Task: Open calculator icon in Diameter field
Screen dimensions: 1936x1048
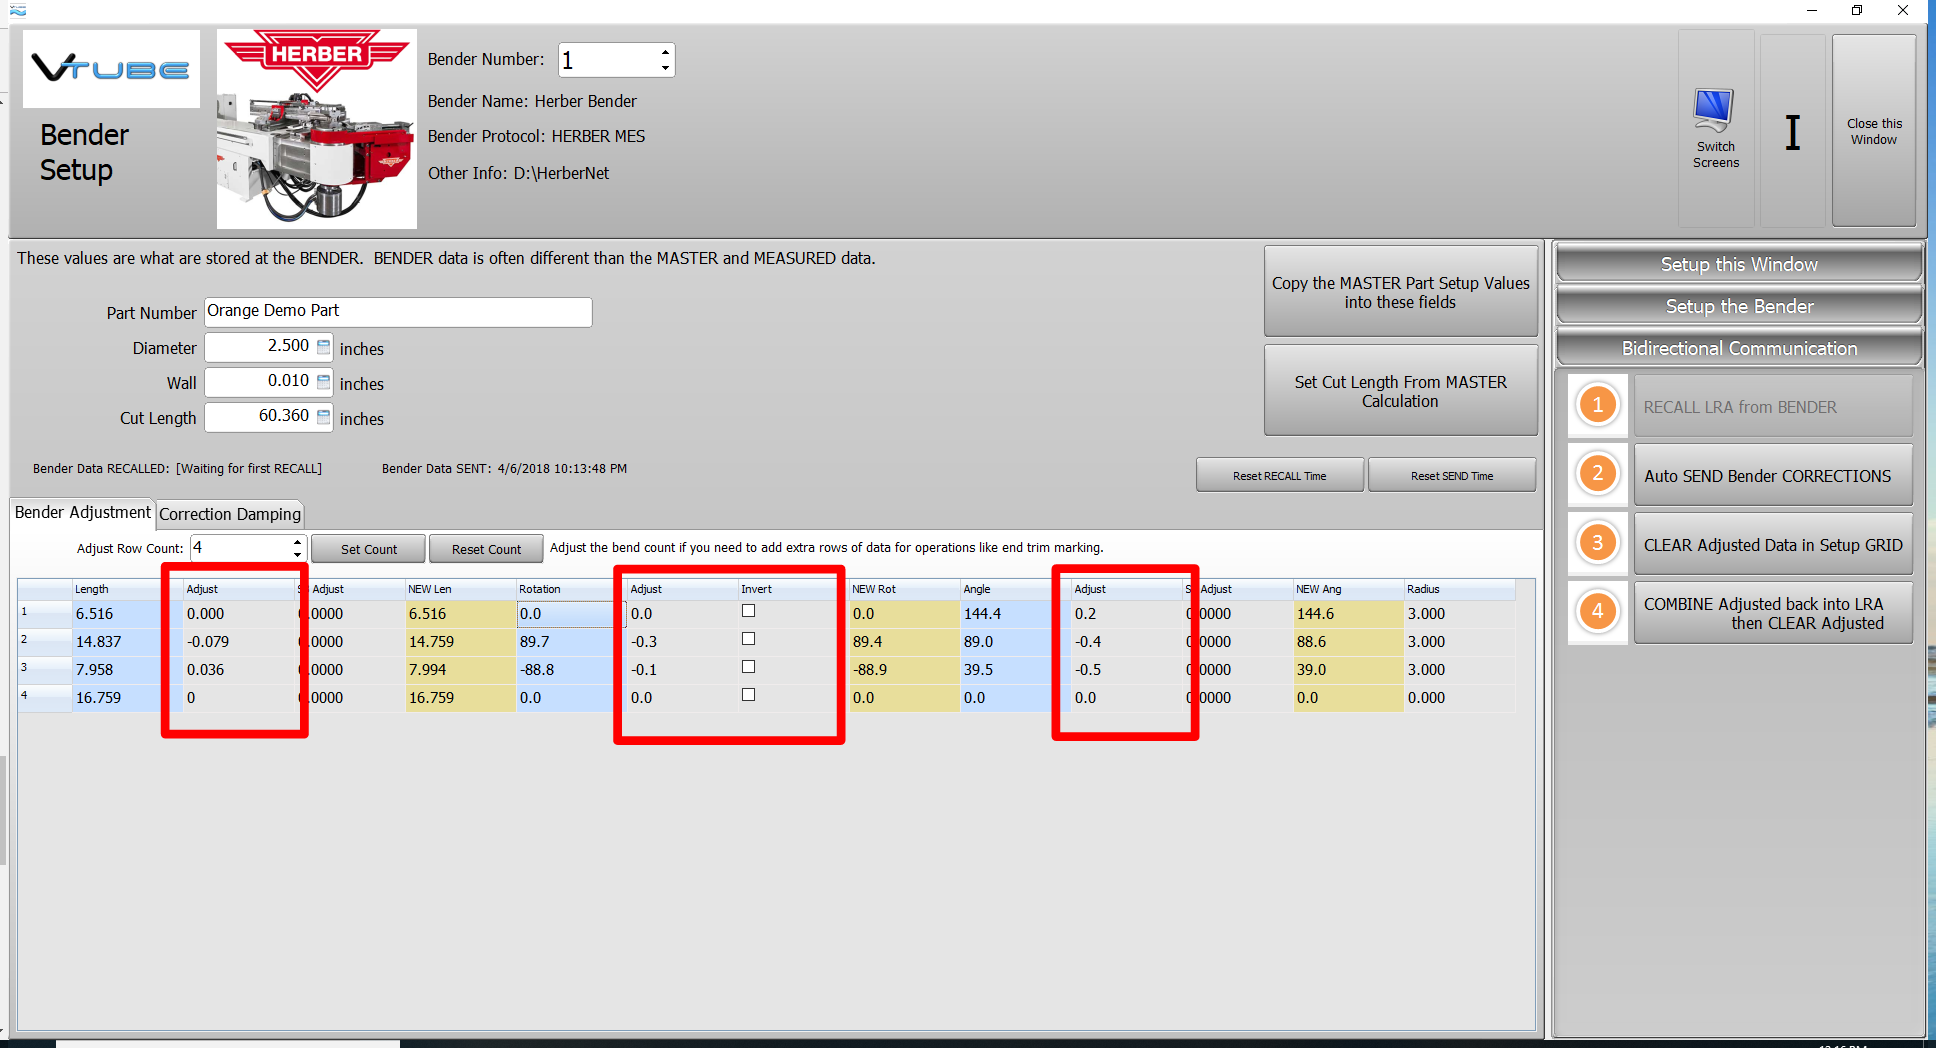Action: tap(323, 347)
